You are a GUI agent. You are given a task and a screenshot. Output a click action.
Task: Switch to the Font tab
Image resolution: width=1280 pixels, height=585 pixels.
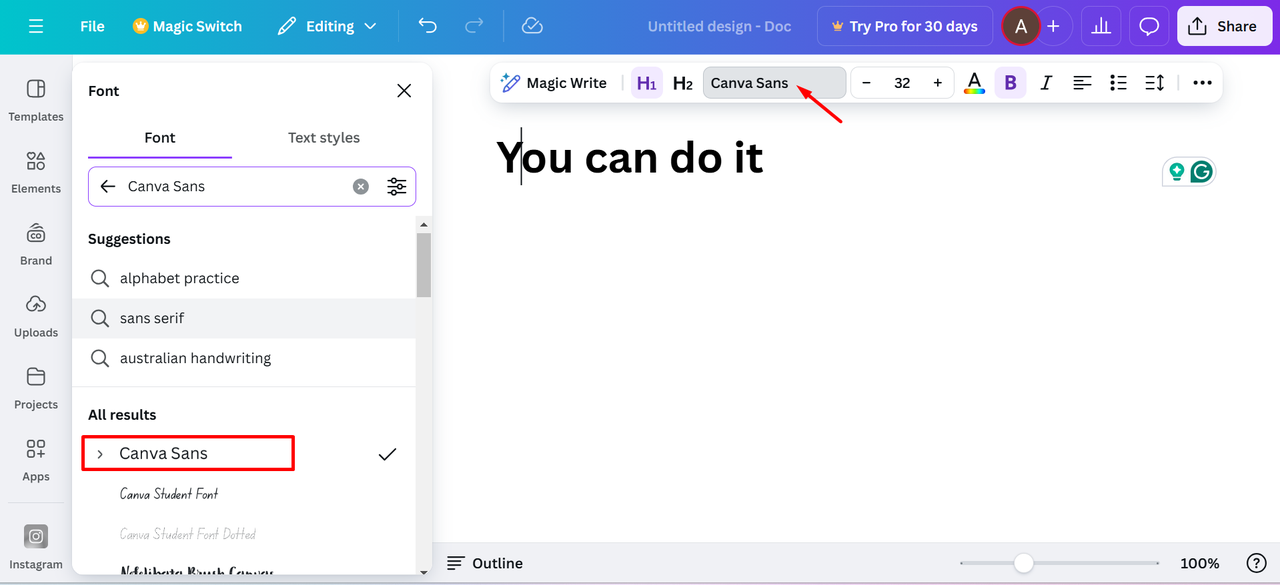coord(160,138)
